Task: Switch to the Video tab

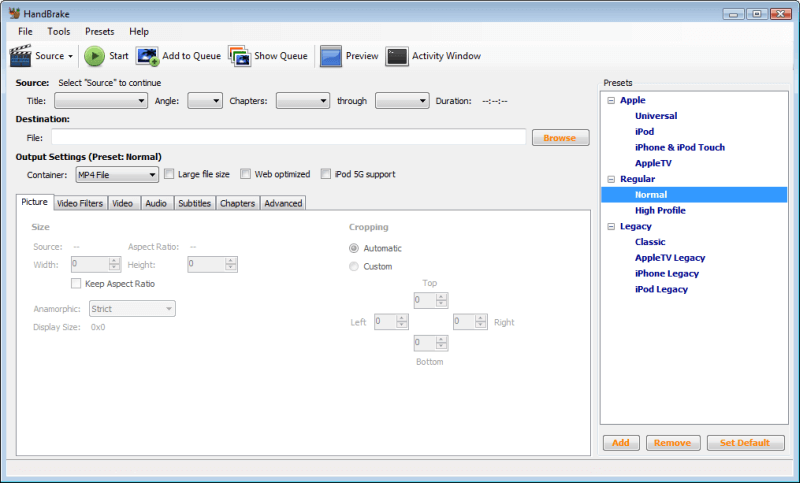Action: tap(122, 203)
